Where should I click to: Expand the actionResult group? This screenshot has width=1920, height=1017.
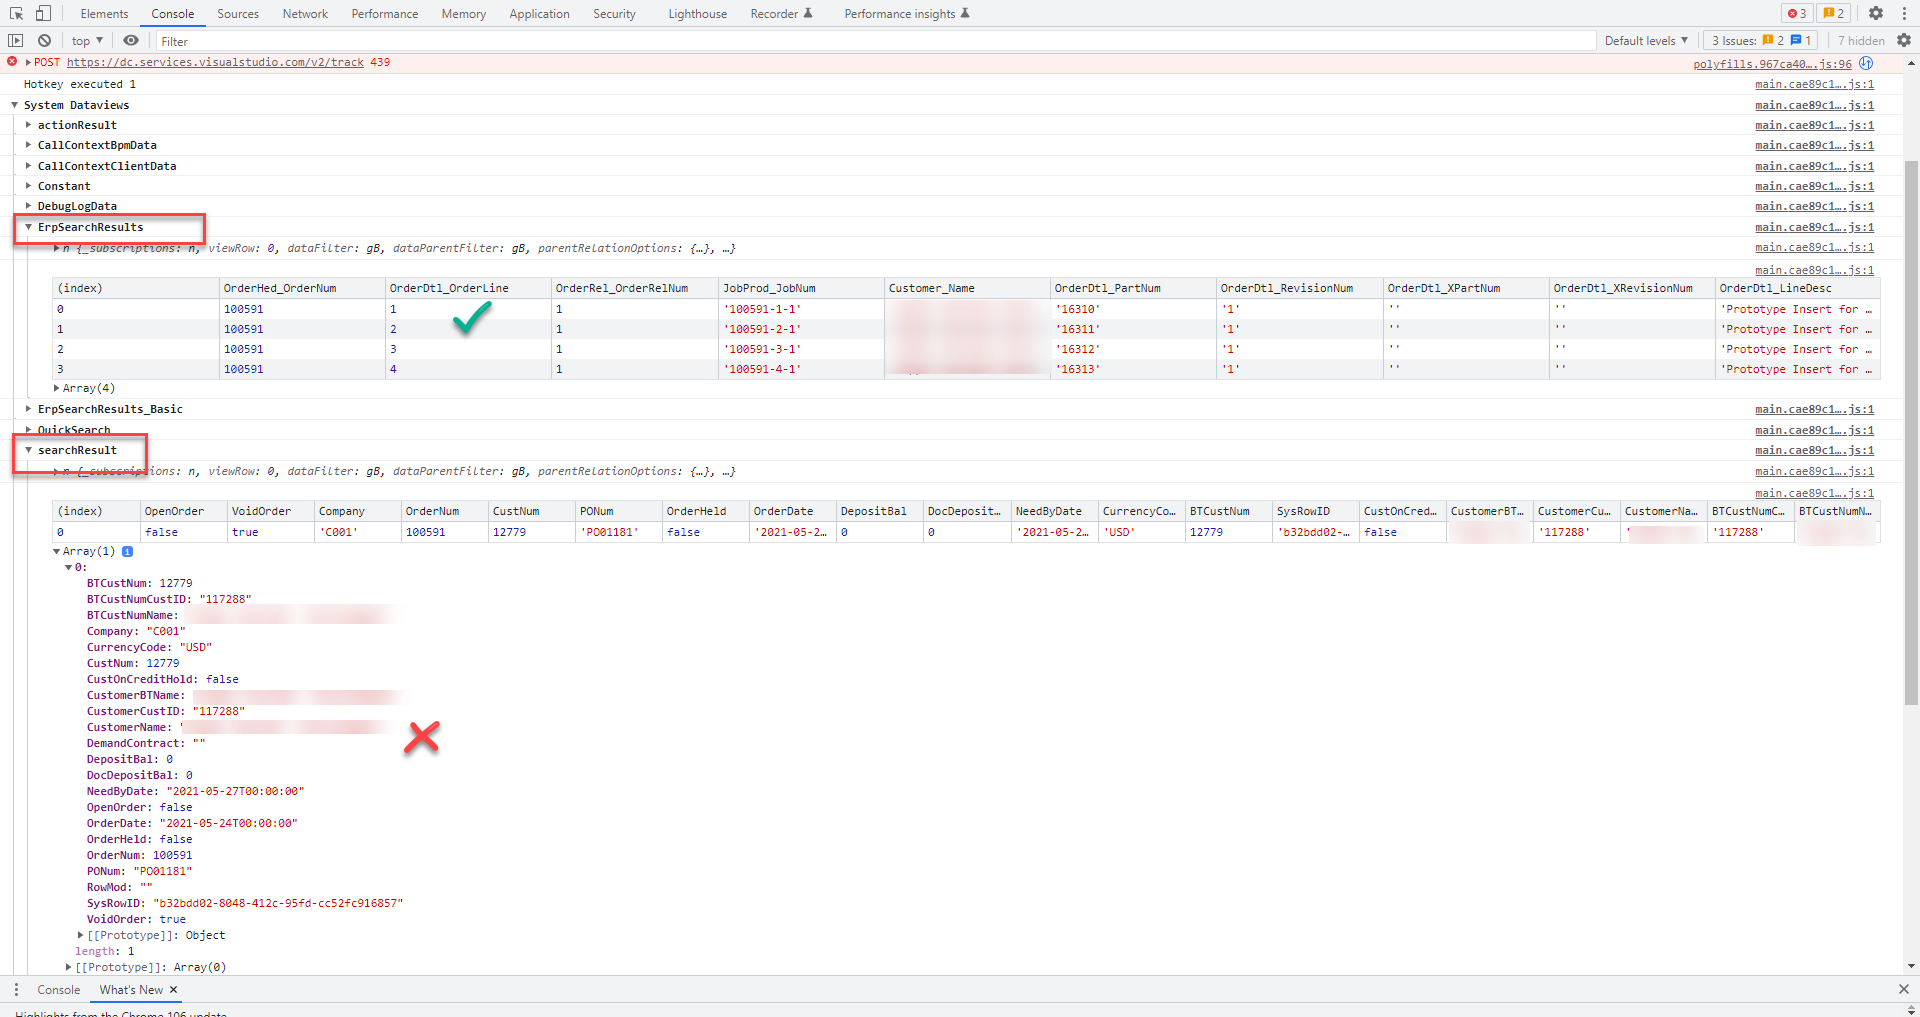pos(28,125)
